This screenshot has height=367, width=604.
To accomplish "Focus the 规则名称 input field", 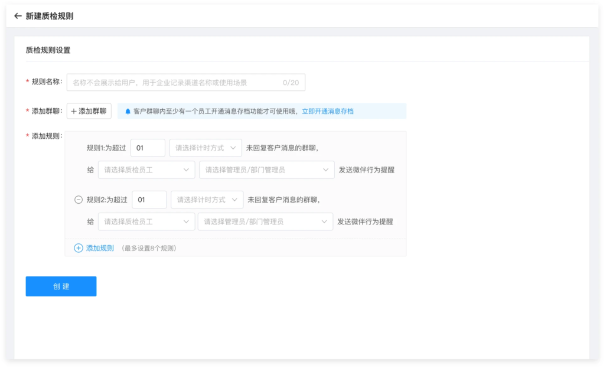I will tap(186, 82).
